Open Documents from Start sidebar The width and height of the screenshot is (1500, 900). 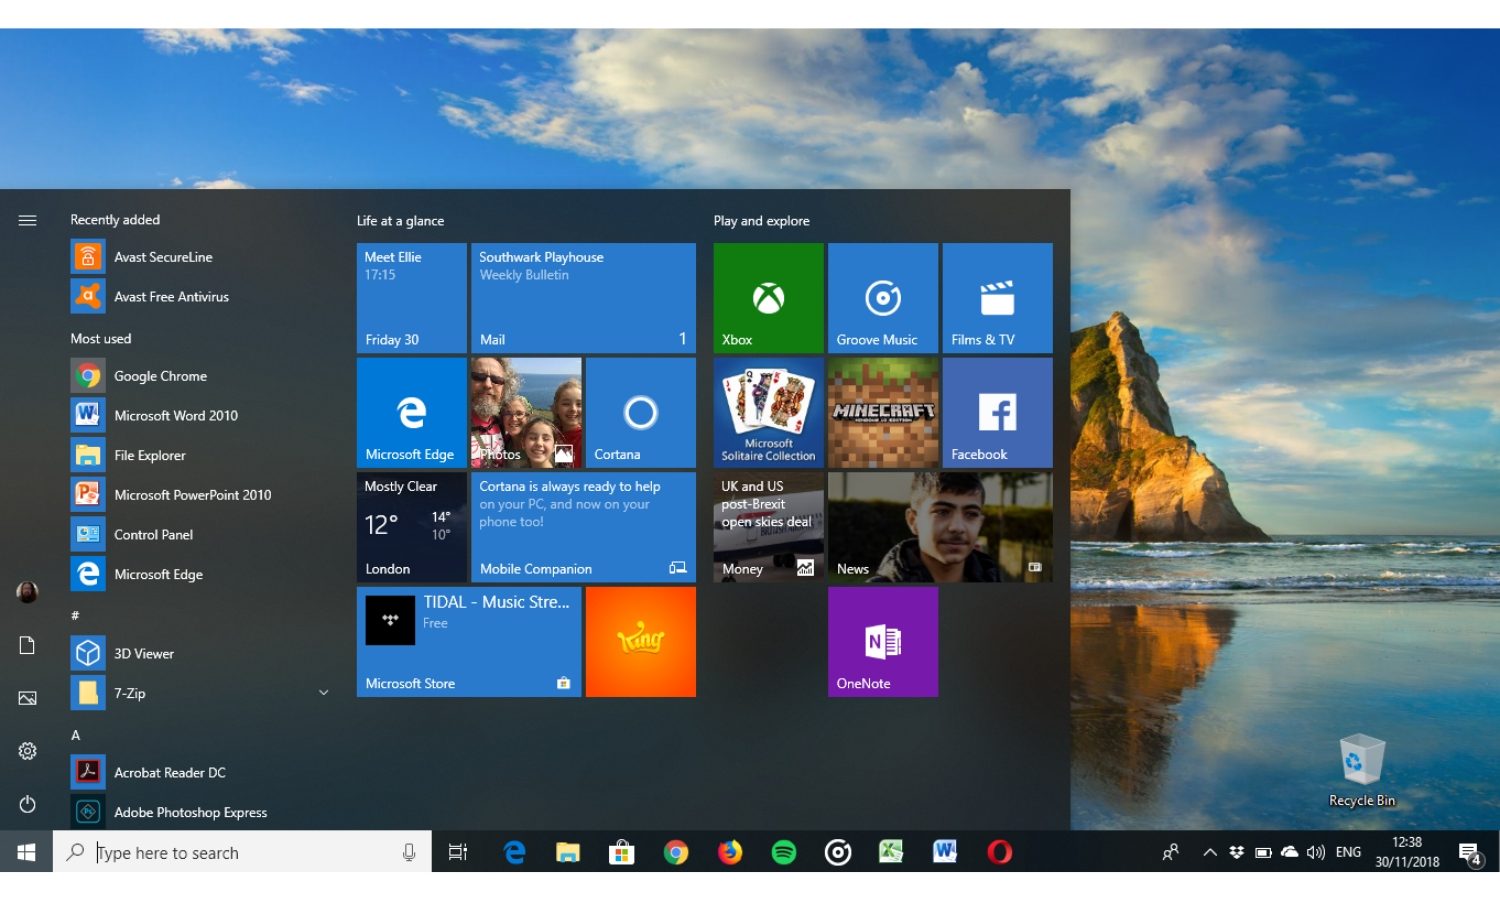click(27, 645)
